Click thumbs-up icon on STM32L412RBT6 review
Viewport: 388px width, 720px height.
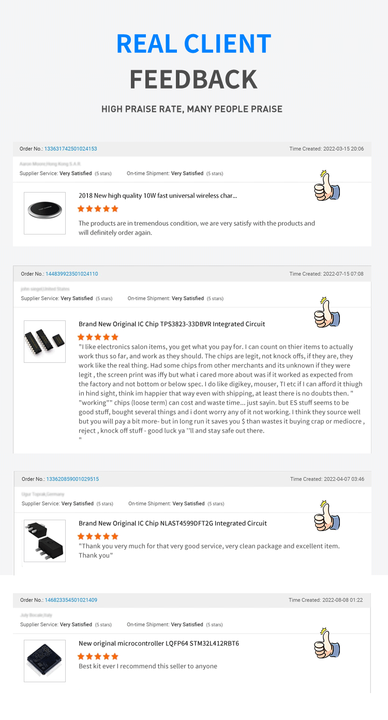pyautogui.click(x=326, y=642)
